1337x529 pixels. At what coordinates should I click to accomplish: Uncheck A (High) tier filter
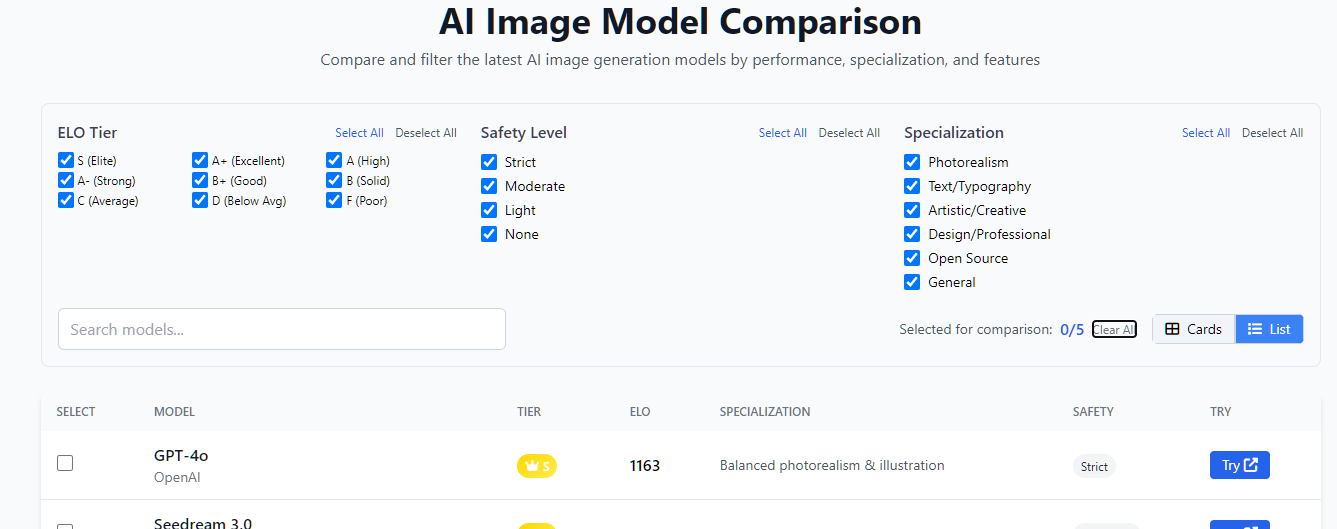pyautogui.click(x=334, y=160)
